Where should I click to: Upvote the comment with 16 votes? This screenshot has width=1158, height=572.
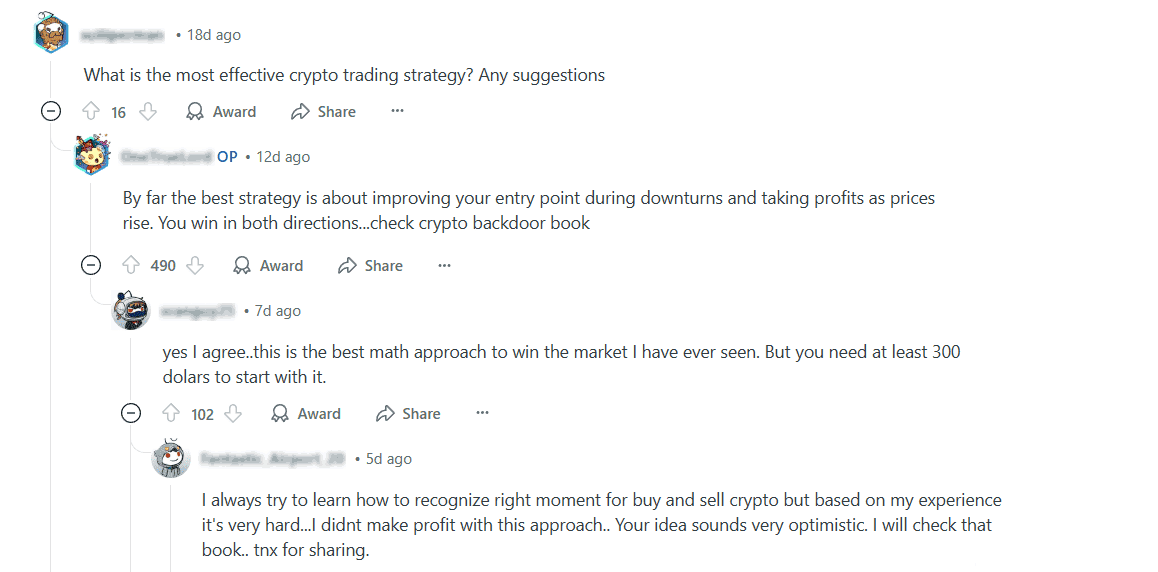(91, 111)
